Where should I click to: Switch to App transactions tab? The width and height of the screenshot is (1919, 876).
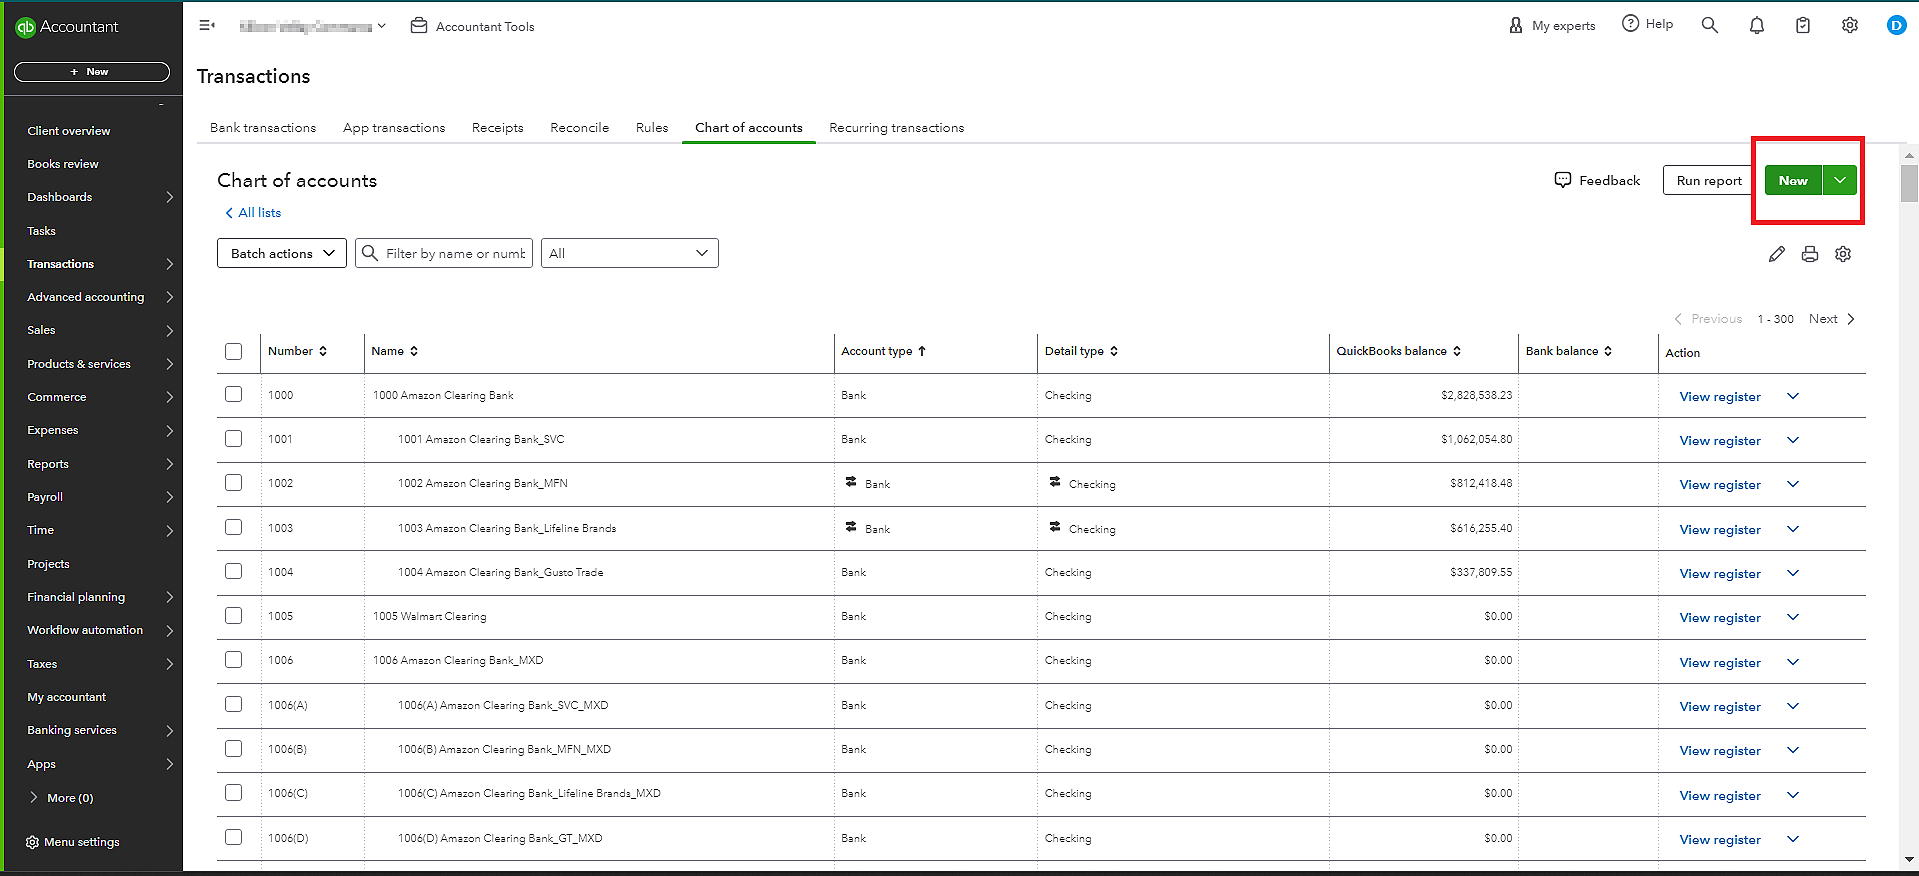(x=394, y=127)
